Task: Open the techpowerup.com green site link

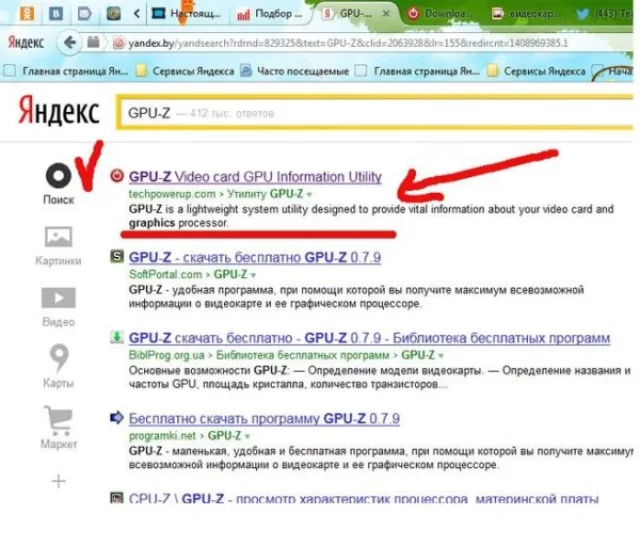Action: pos(172,194)
